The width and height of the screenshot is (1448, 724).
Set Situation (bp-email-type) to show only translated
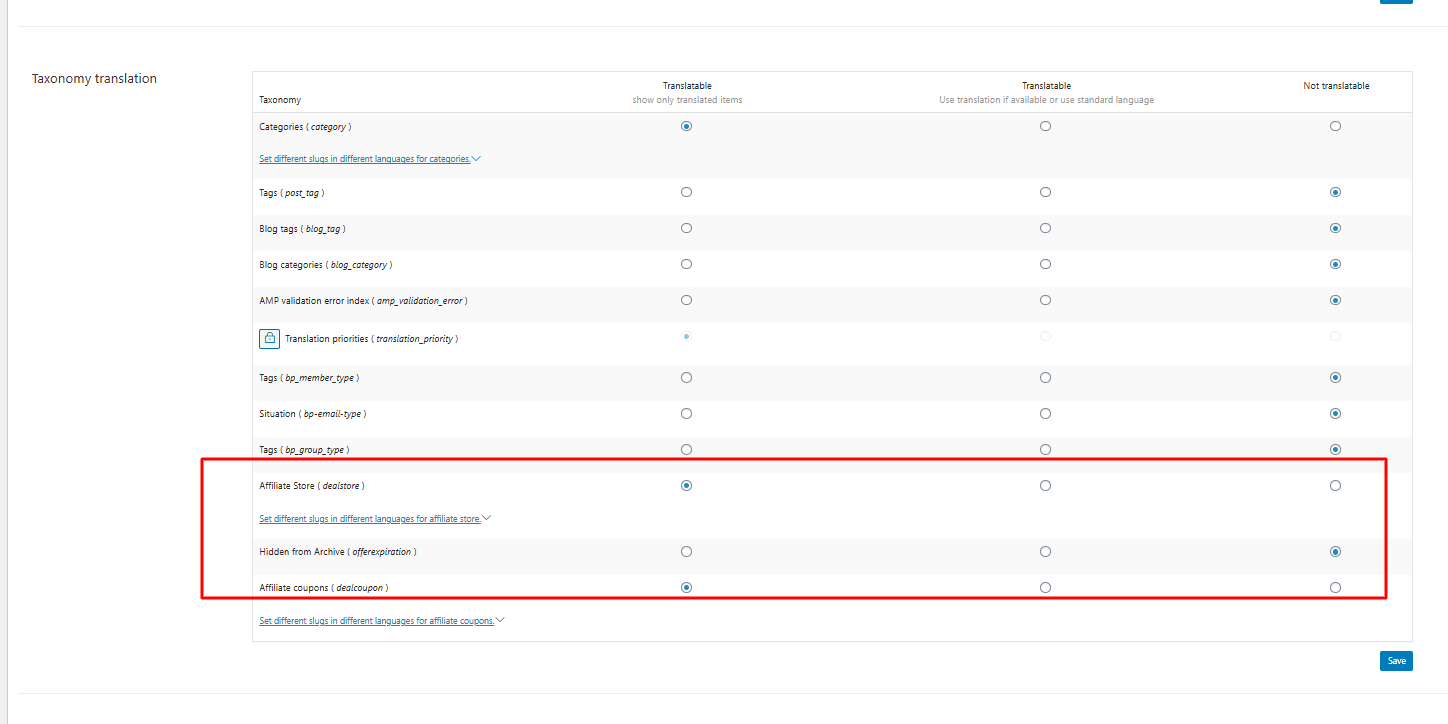point(686,414)
